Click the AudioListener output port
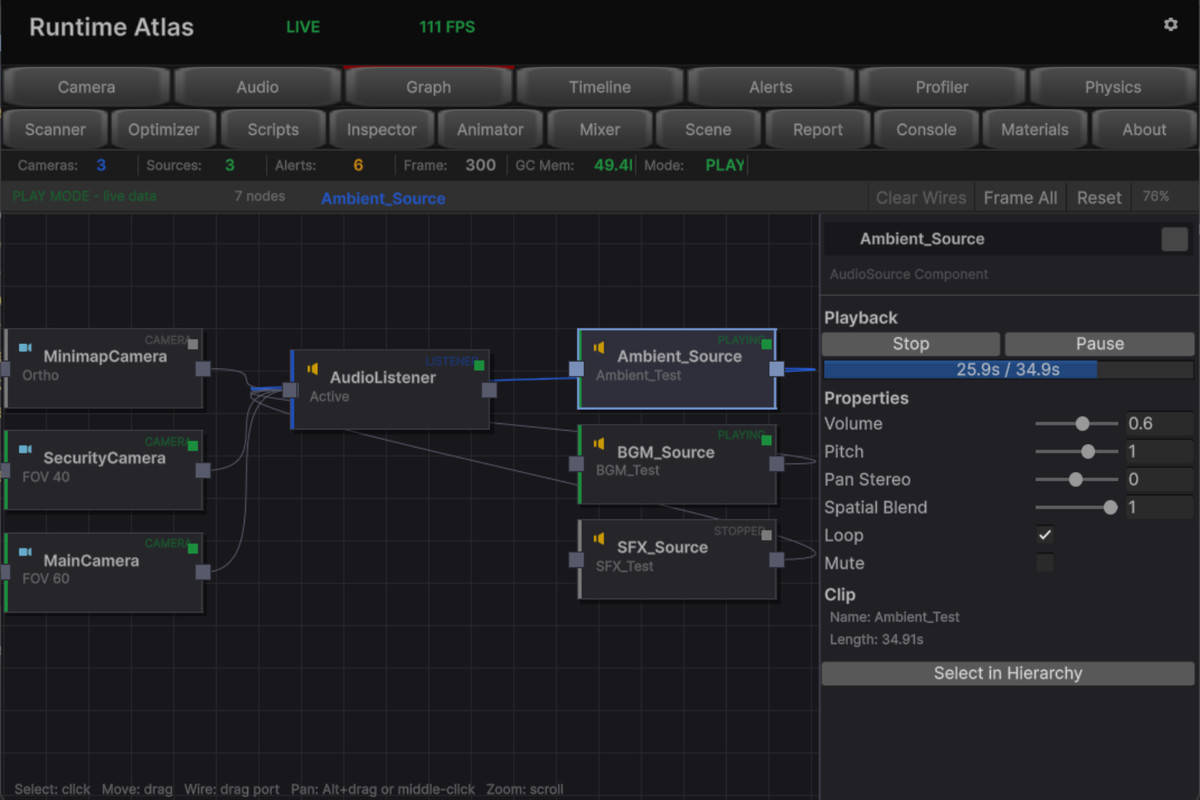1200x800 pixels. [x=489, y=390]
